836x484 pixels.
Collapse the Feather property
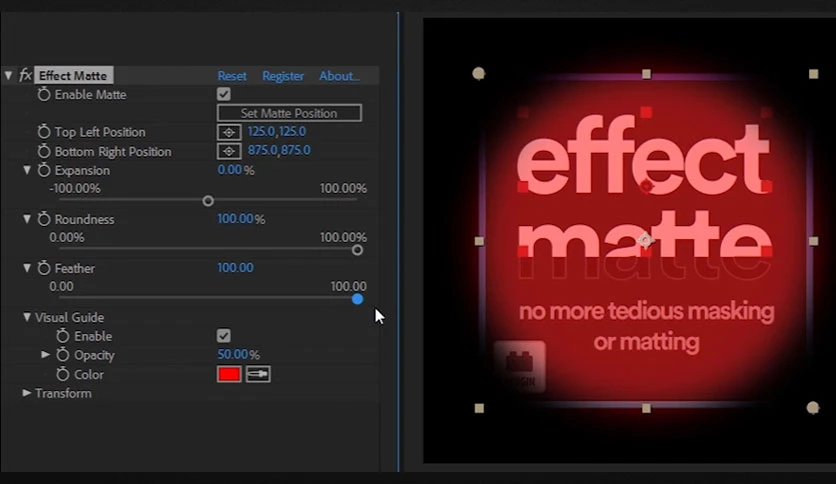(27, 268)
